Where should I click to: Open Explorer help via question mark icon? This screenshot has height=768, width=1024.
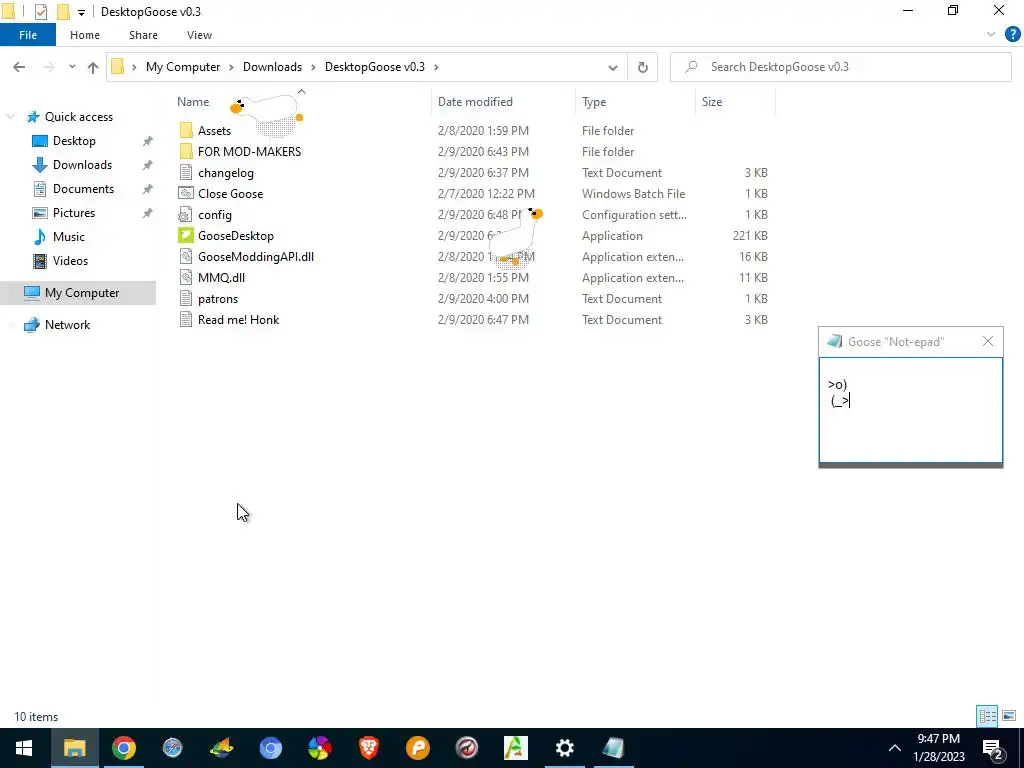pos(1012,35)
